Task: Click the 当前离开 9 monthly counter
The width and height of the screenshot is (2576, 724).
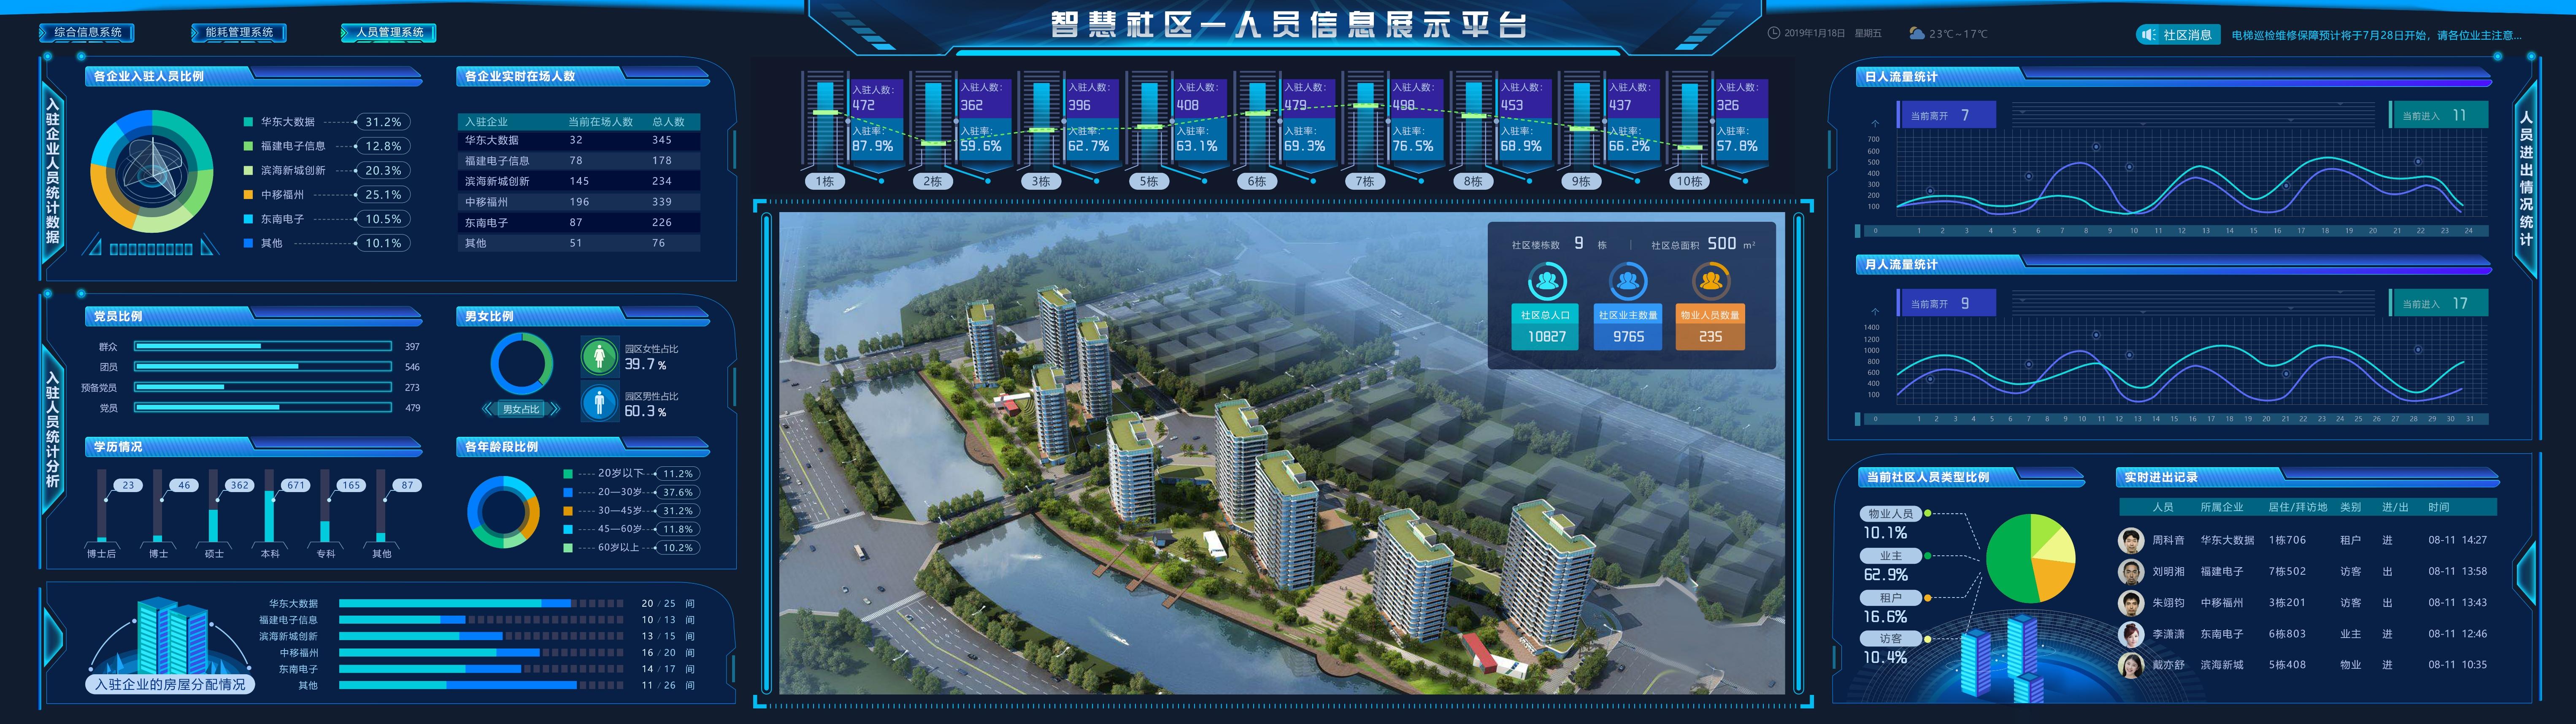Action: 1946,303
